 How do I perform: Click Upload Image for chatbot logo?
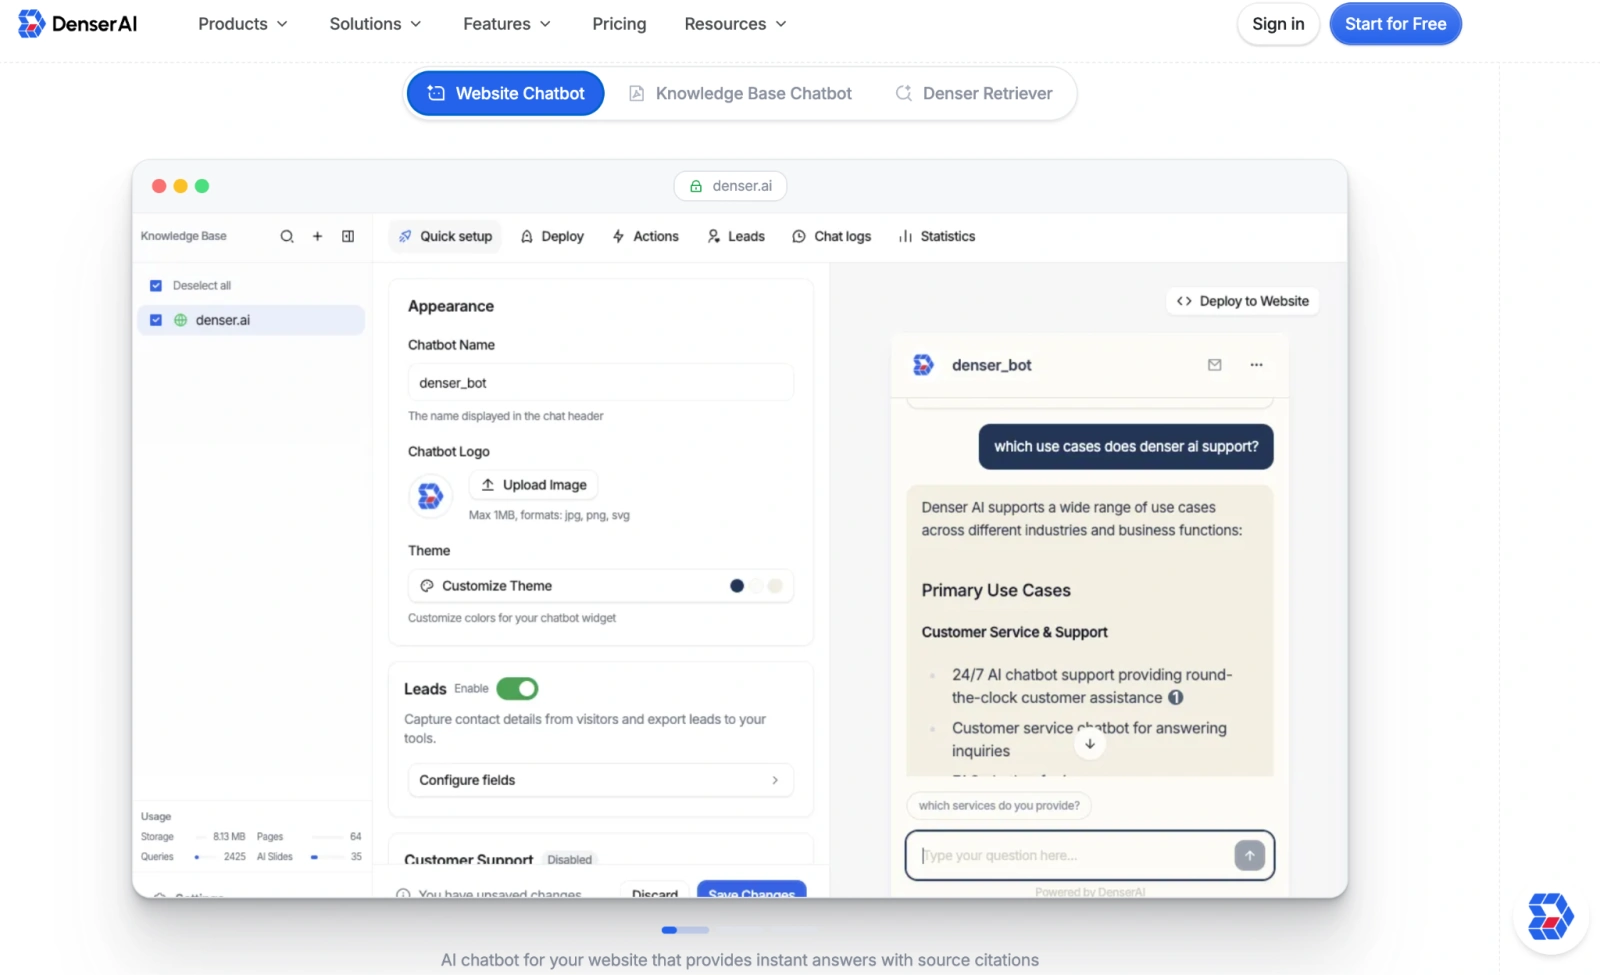534,485
